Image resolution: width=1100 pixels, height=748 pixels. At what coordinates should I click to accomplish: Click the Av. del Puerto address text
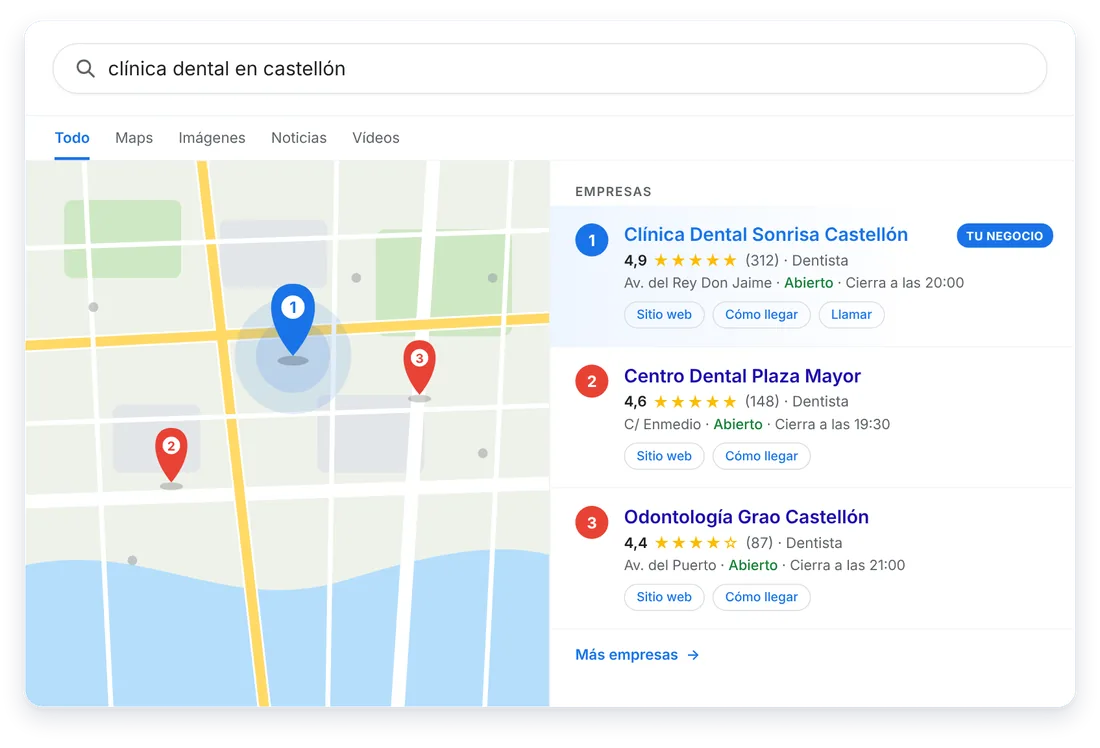(670, 565)
